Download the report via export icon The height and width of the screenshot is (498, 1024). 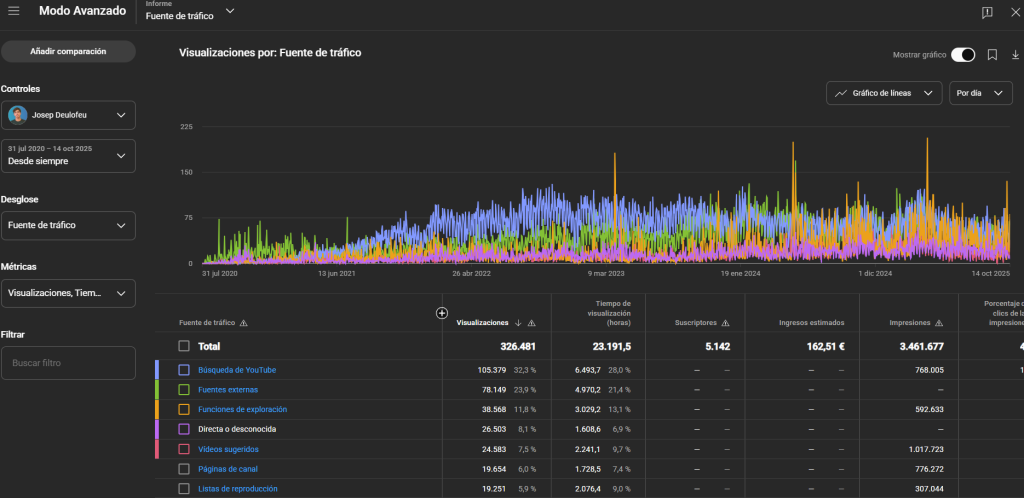pyautogui.click(x=1015, y=55)
